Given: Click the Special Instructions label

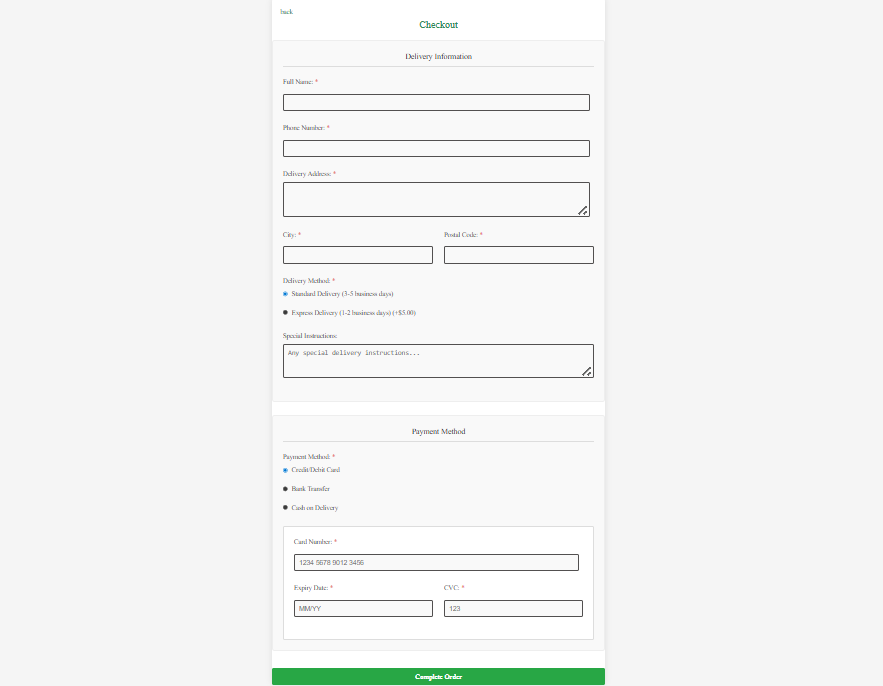Looking at the screenshot, I should point(310,336).
